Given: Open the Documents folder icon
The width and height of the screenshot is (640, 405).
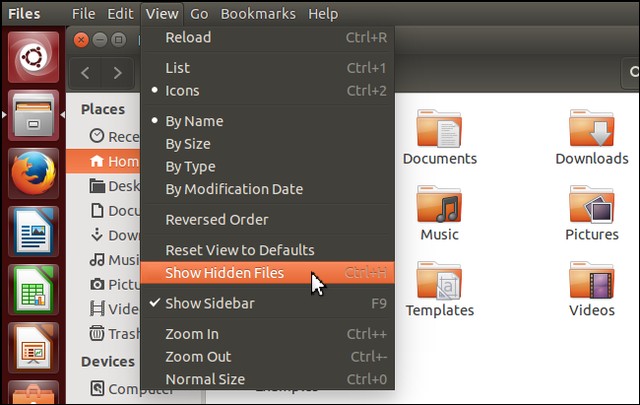Looking at the screenshot, I should [440, 129].
